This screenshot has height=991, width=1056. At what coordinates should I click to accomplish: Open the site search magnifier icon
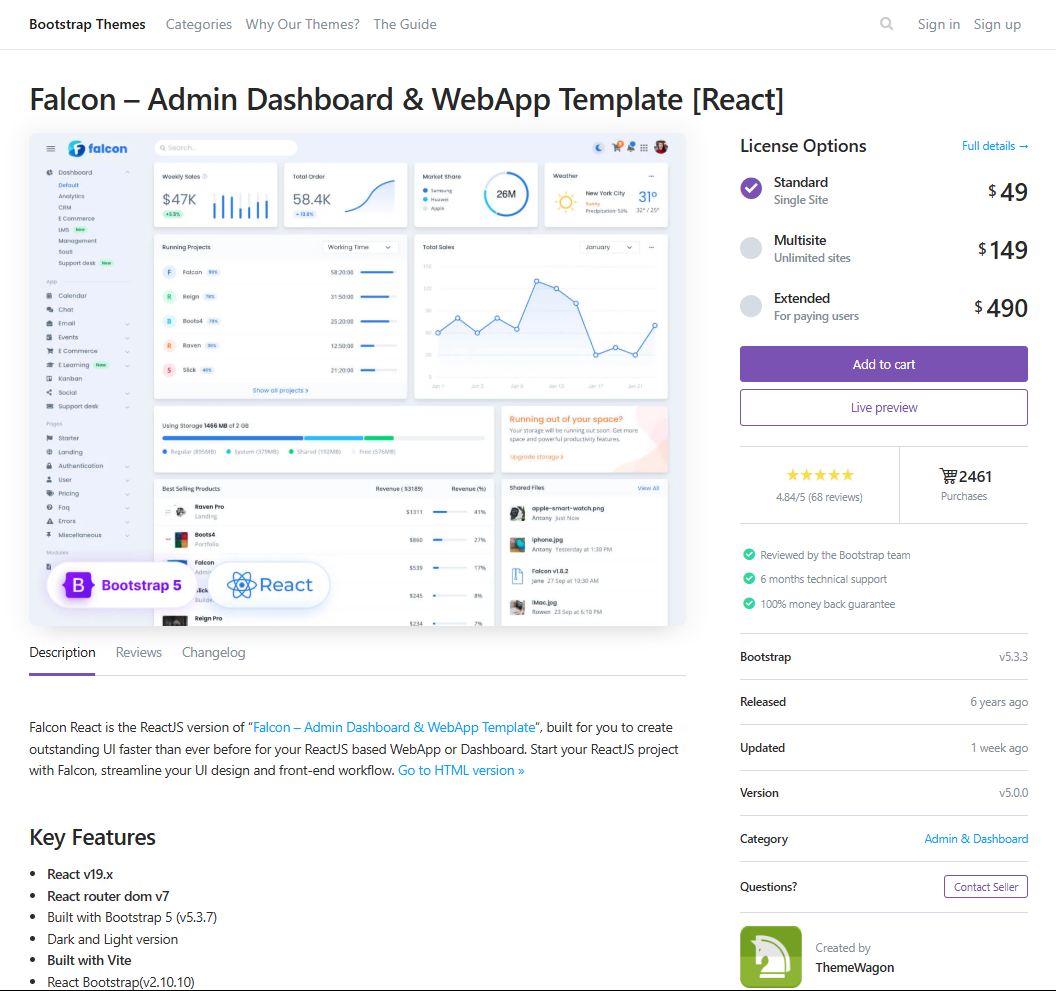[x=886, y=24]
